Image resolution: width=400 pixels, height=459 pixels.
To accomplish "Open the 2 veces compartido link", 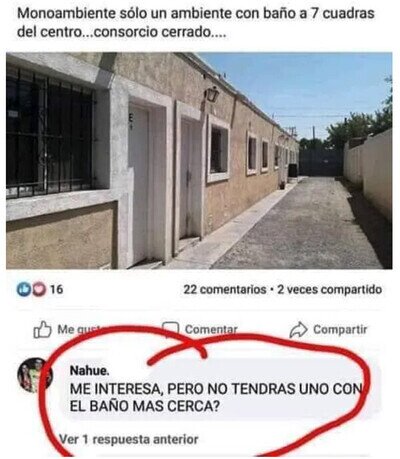I will click(x=329, y=289).
